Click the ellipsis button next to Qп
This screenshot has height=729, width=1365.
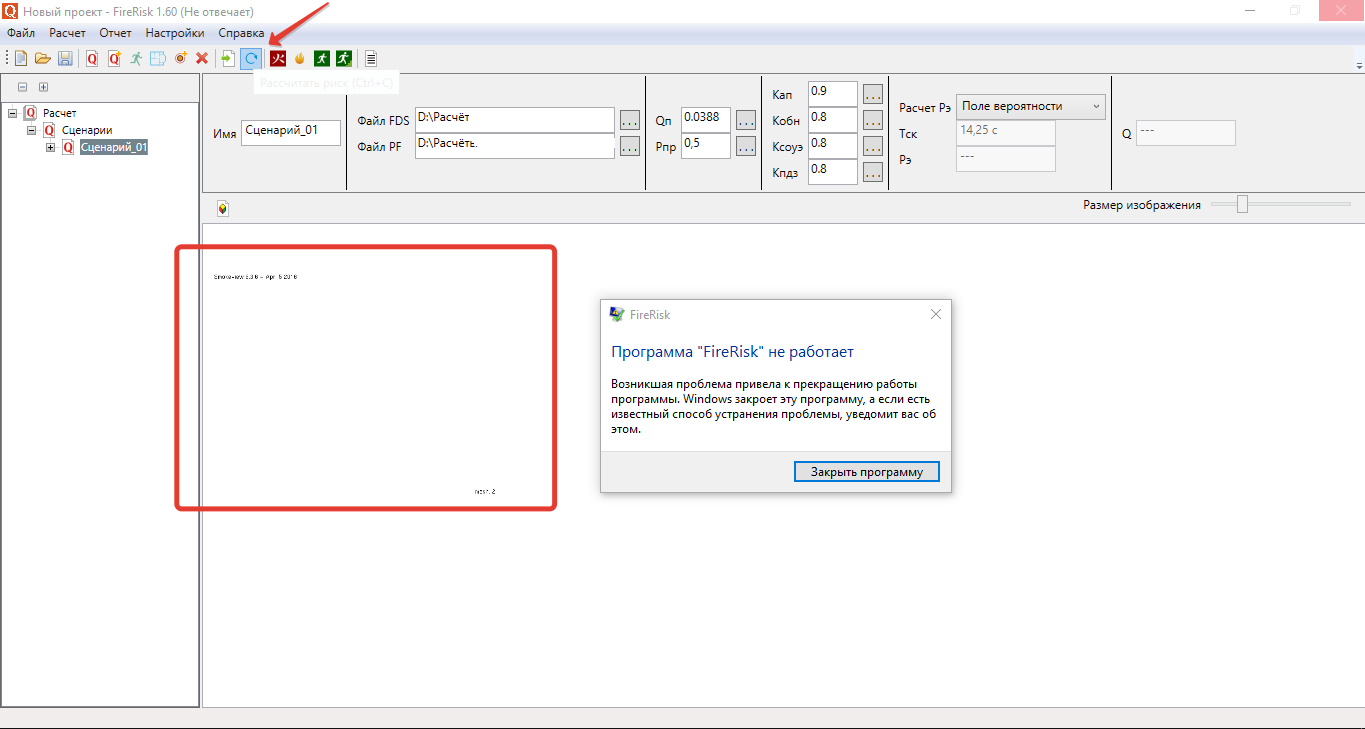point(746,120)
